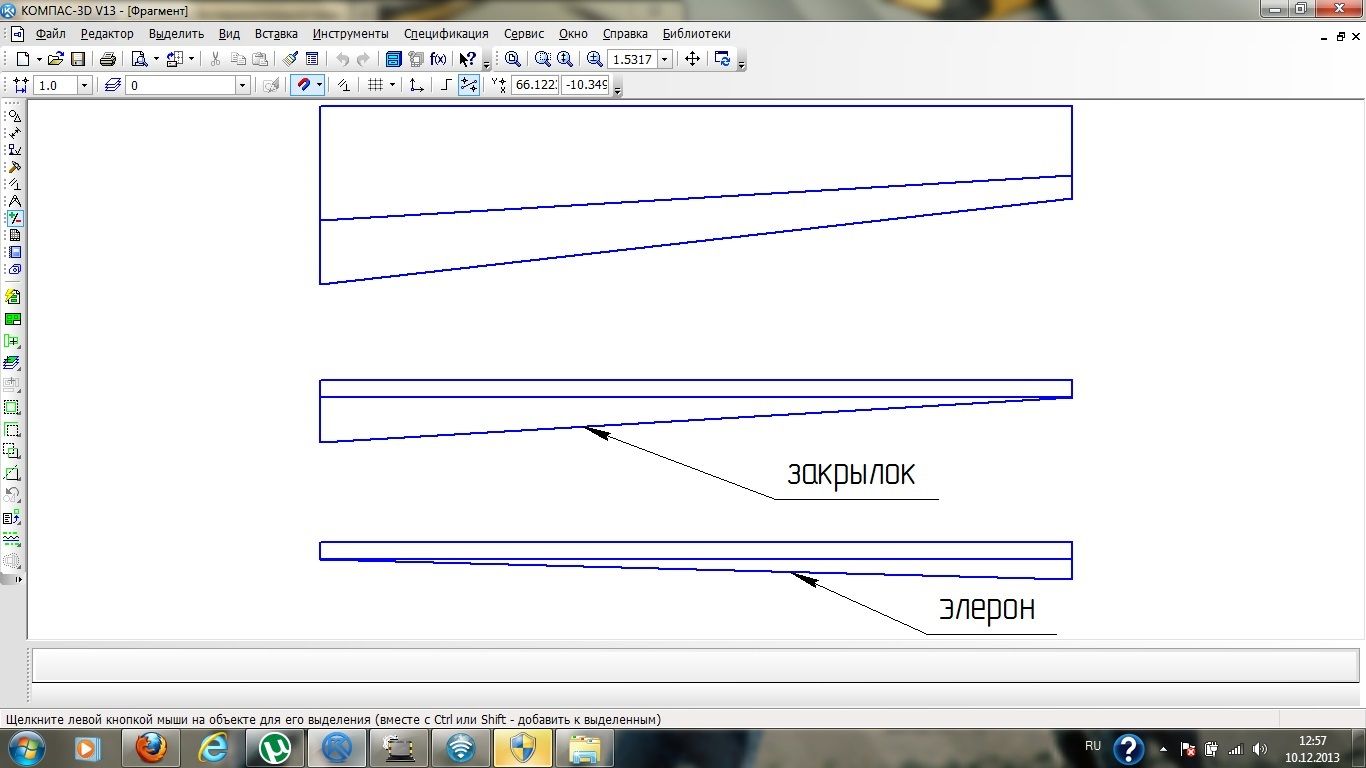Click the Save document icon
1366x768 pixels.
[77, 59]
